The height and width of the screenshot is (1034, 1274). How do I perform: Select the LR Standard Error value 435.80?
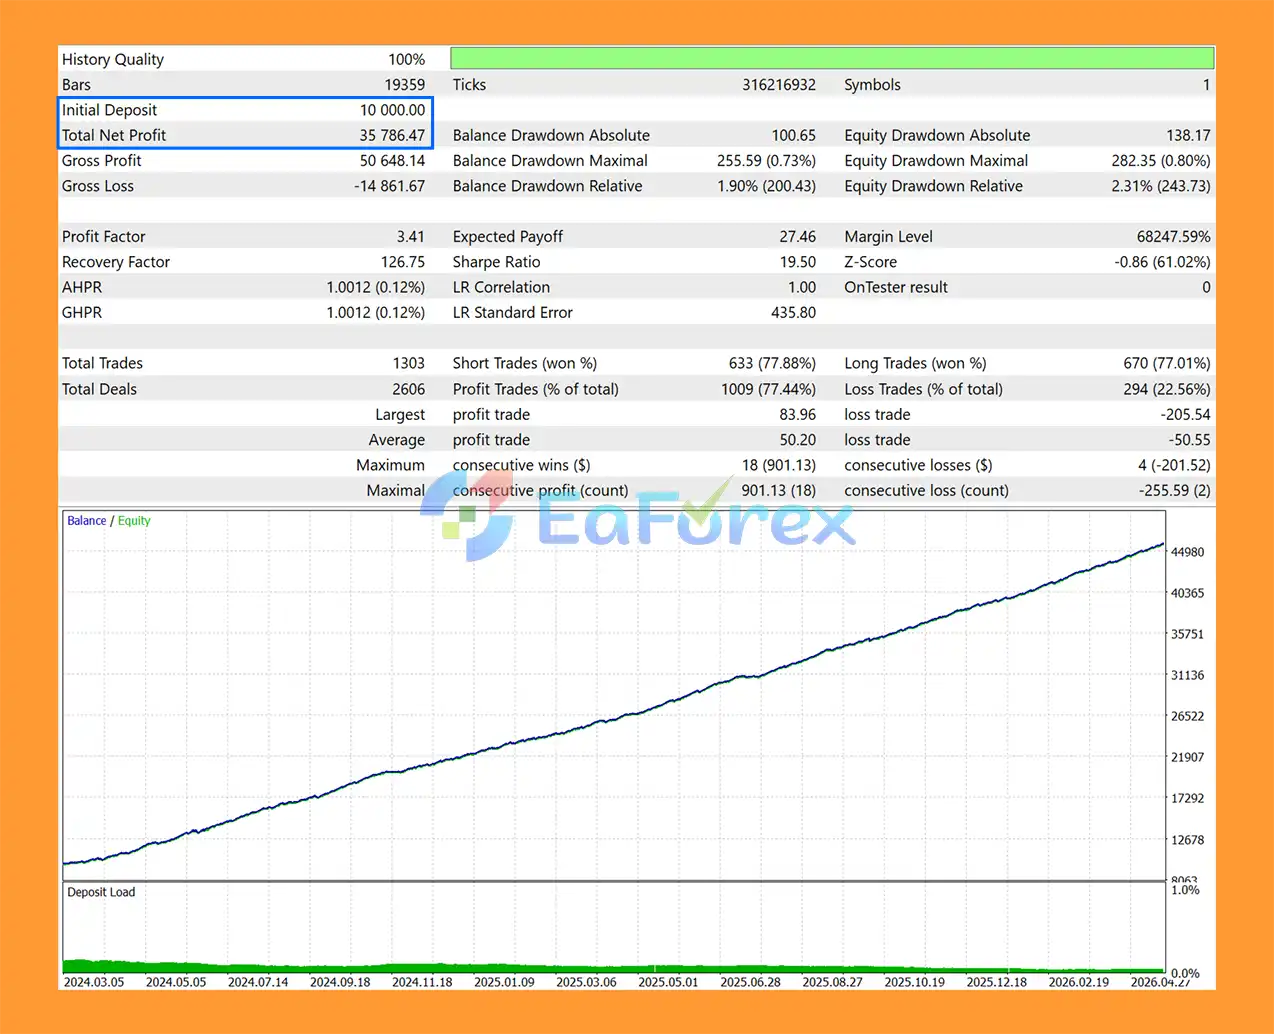(x=794, y=312)
